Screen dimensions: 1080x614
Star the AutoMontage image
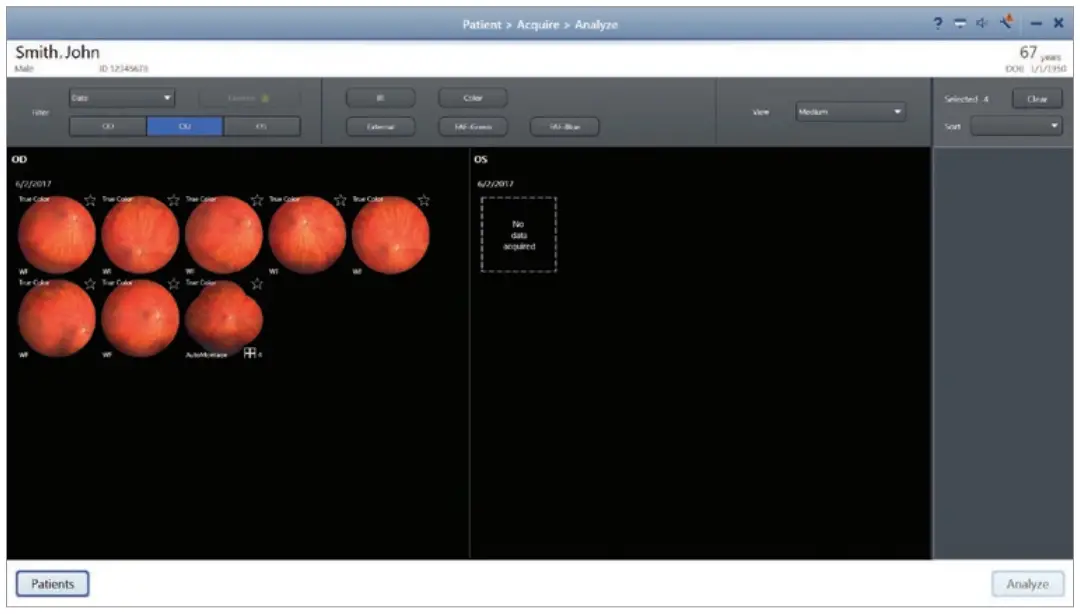point(257,283)
